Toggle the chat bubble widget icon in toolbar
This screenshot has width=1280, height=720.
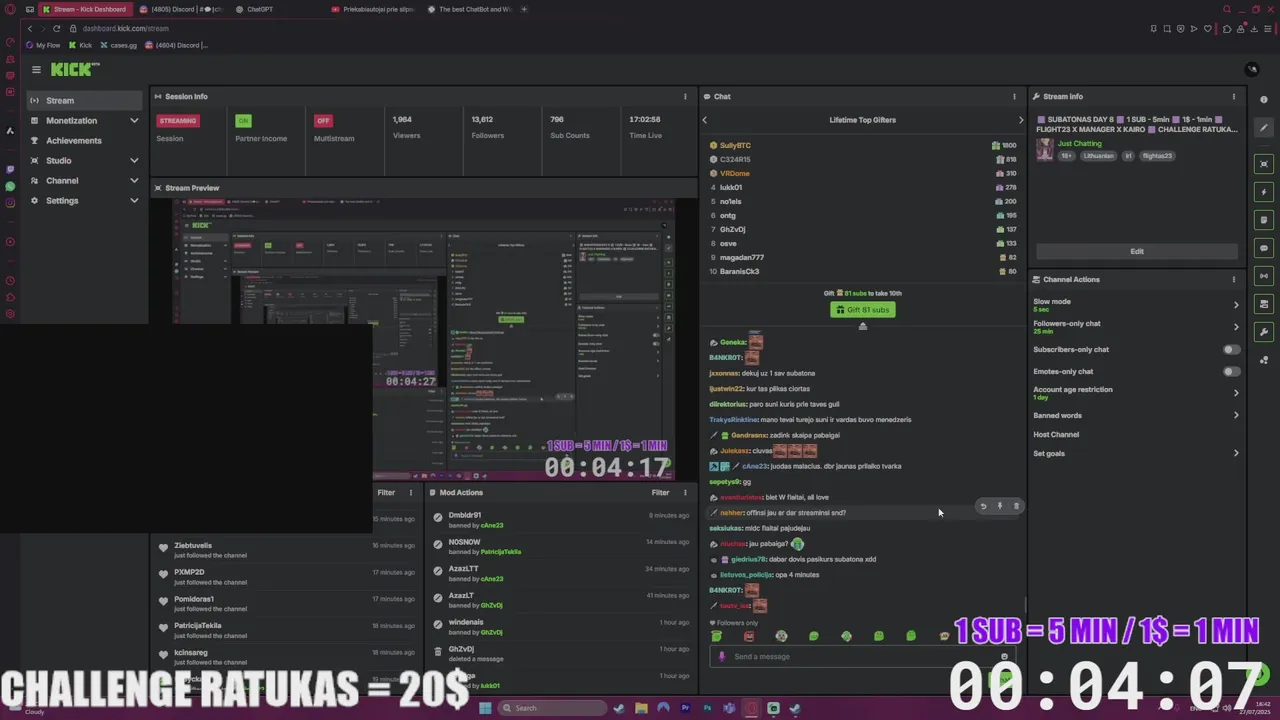pyautogui.click(x=1264, y=248)
